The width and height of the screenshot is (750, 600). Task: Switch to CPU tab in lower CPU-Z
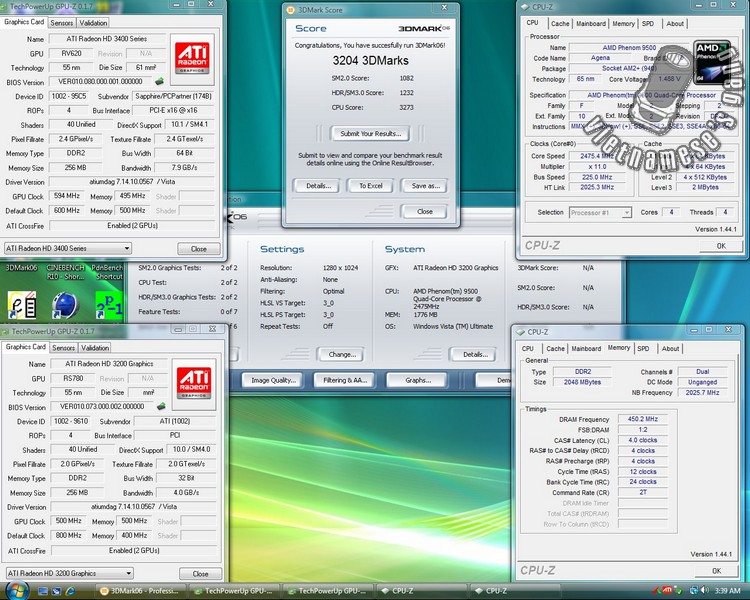pos(528,349)
